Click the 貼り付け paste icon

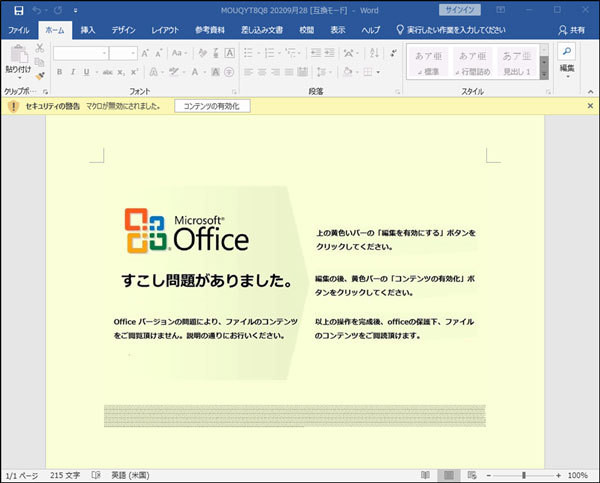pyautogui.click(x=19, y=54)
